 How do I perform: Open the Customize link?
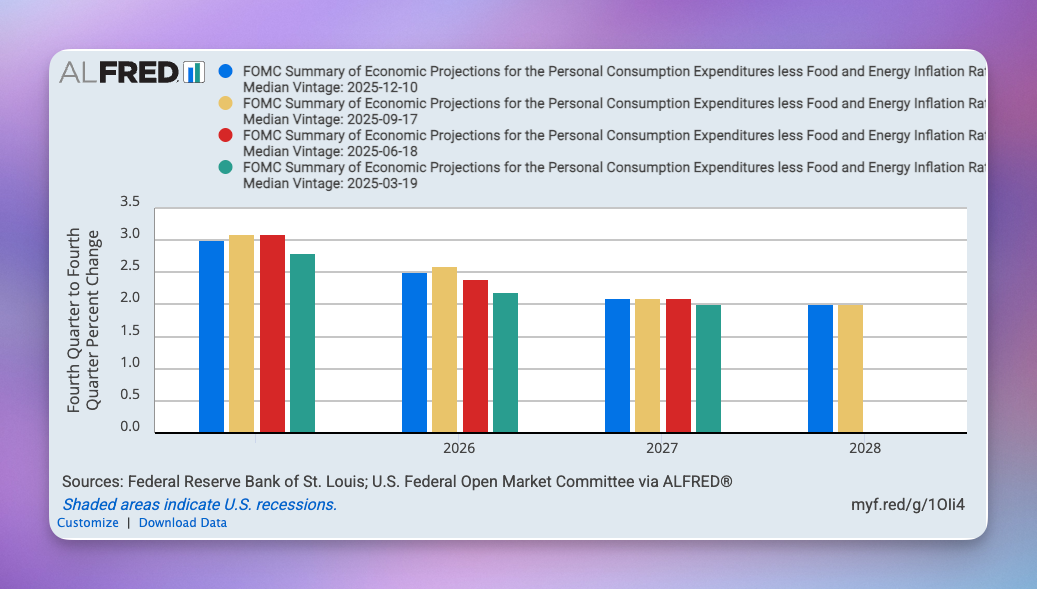click(88, 523)
